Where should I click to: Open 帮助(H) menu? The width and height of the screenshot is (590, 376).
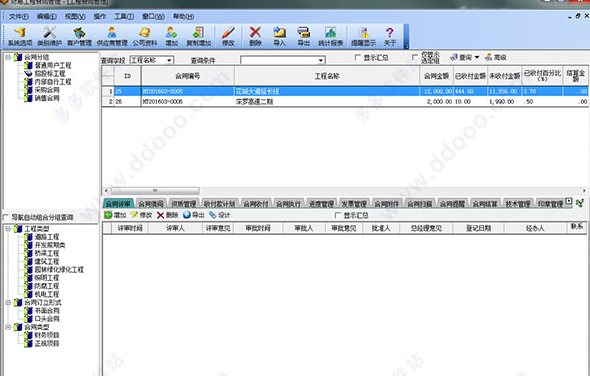pyautogui.click(x=183, y=17)
